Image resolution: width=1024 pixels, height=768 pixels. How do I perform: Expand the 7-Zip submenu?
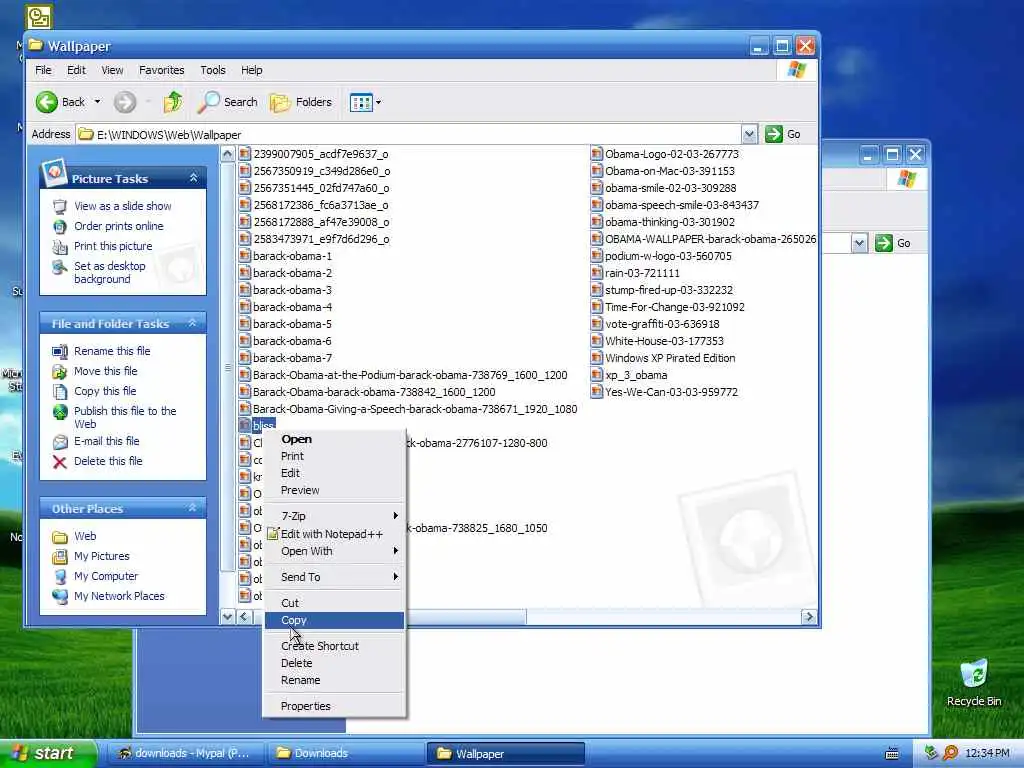[x=334, y=516]
